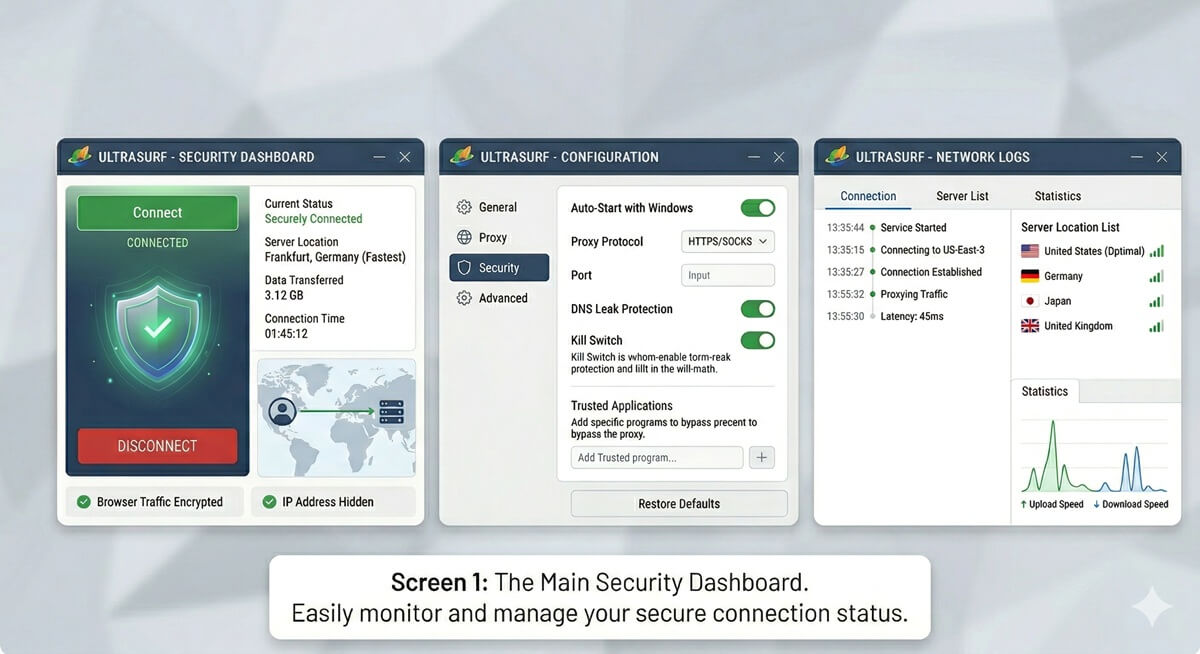The height and width of the screenshot is (654, 1200).
Task: Toggle DNS Leak Protection switch
Action: [757, 309]
